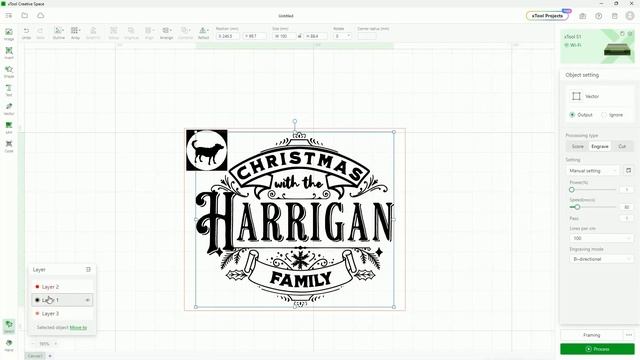Open the project files folder
640x360 pixels.
click(24, 16)
